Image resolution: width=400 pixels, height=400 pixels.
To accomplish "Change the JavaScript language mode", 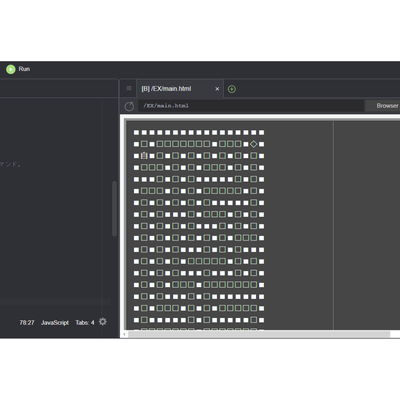I will click(x=55, y=323).
